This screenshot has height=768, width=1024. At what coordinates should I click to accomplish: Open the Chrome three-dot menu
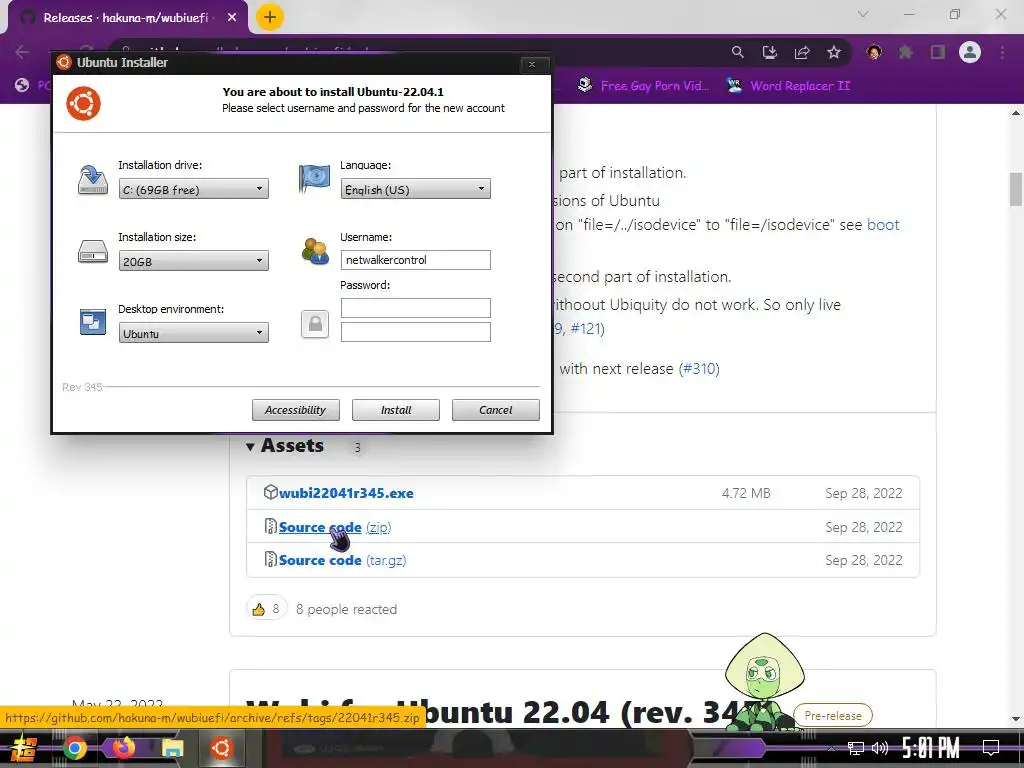tap(1002, 52)
